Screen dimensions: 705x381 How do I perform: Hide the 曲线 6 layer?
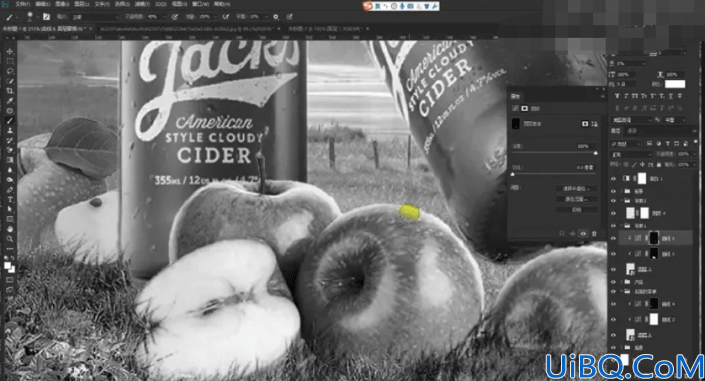613,238
